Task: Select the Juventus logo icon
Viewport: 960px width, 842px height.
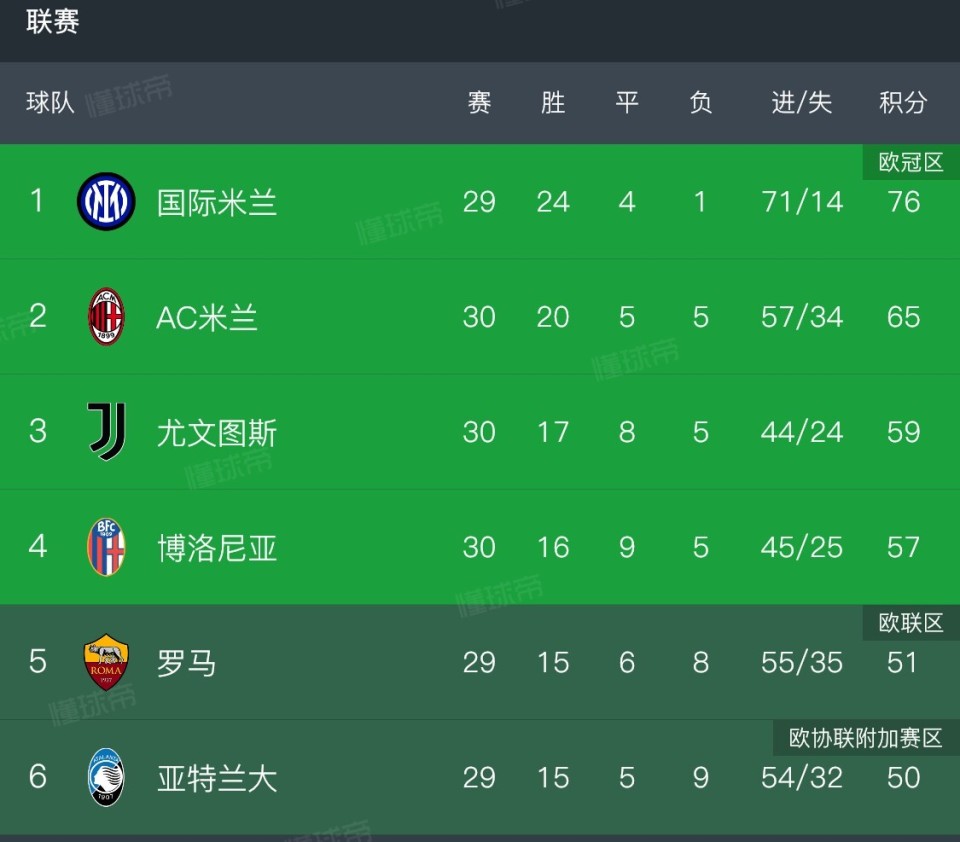Action: 107,432
